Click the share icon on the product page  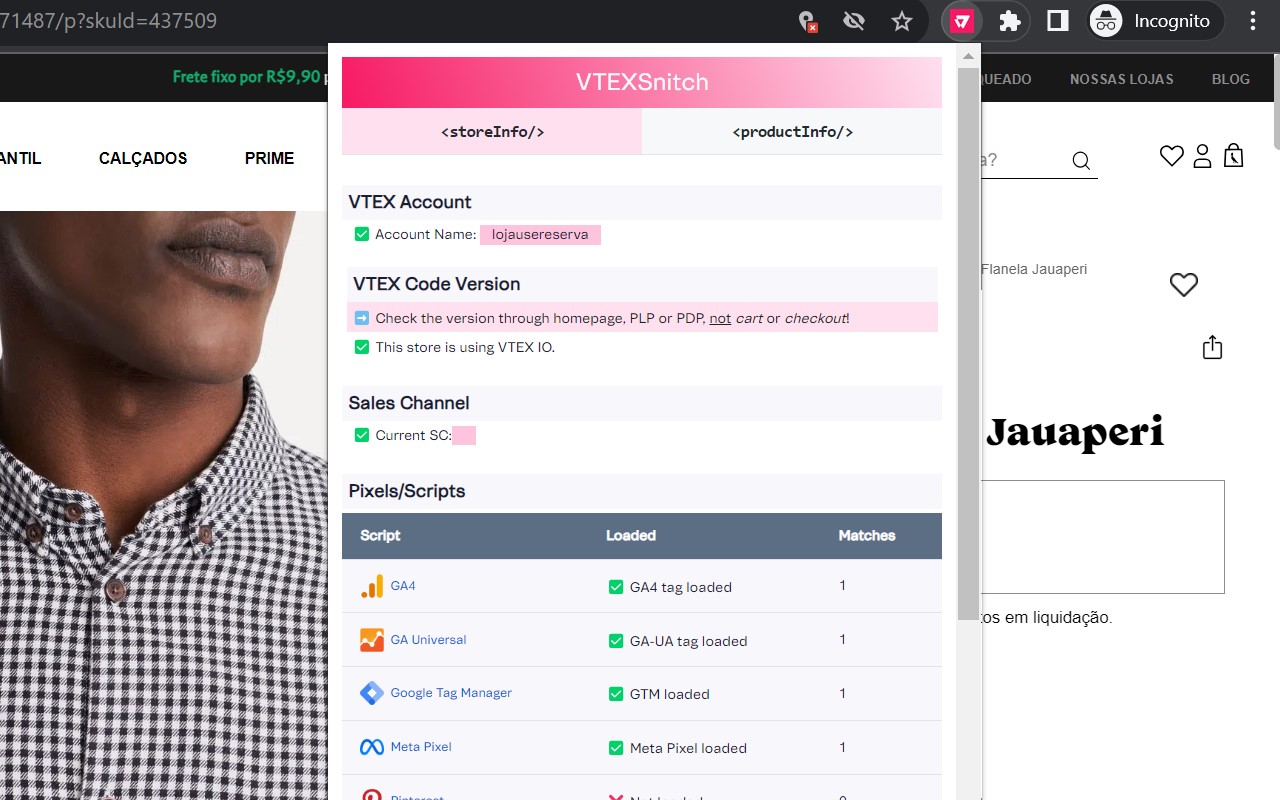(x=1211, y=346)
